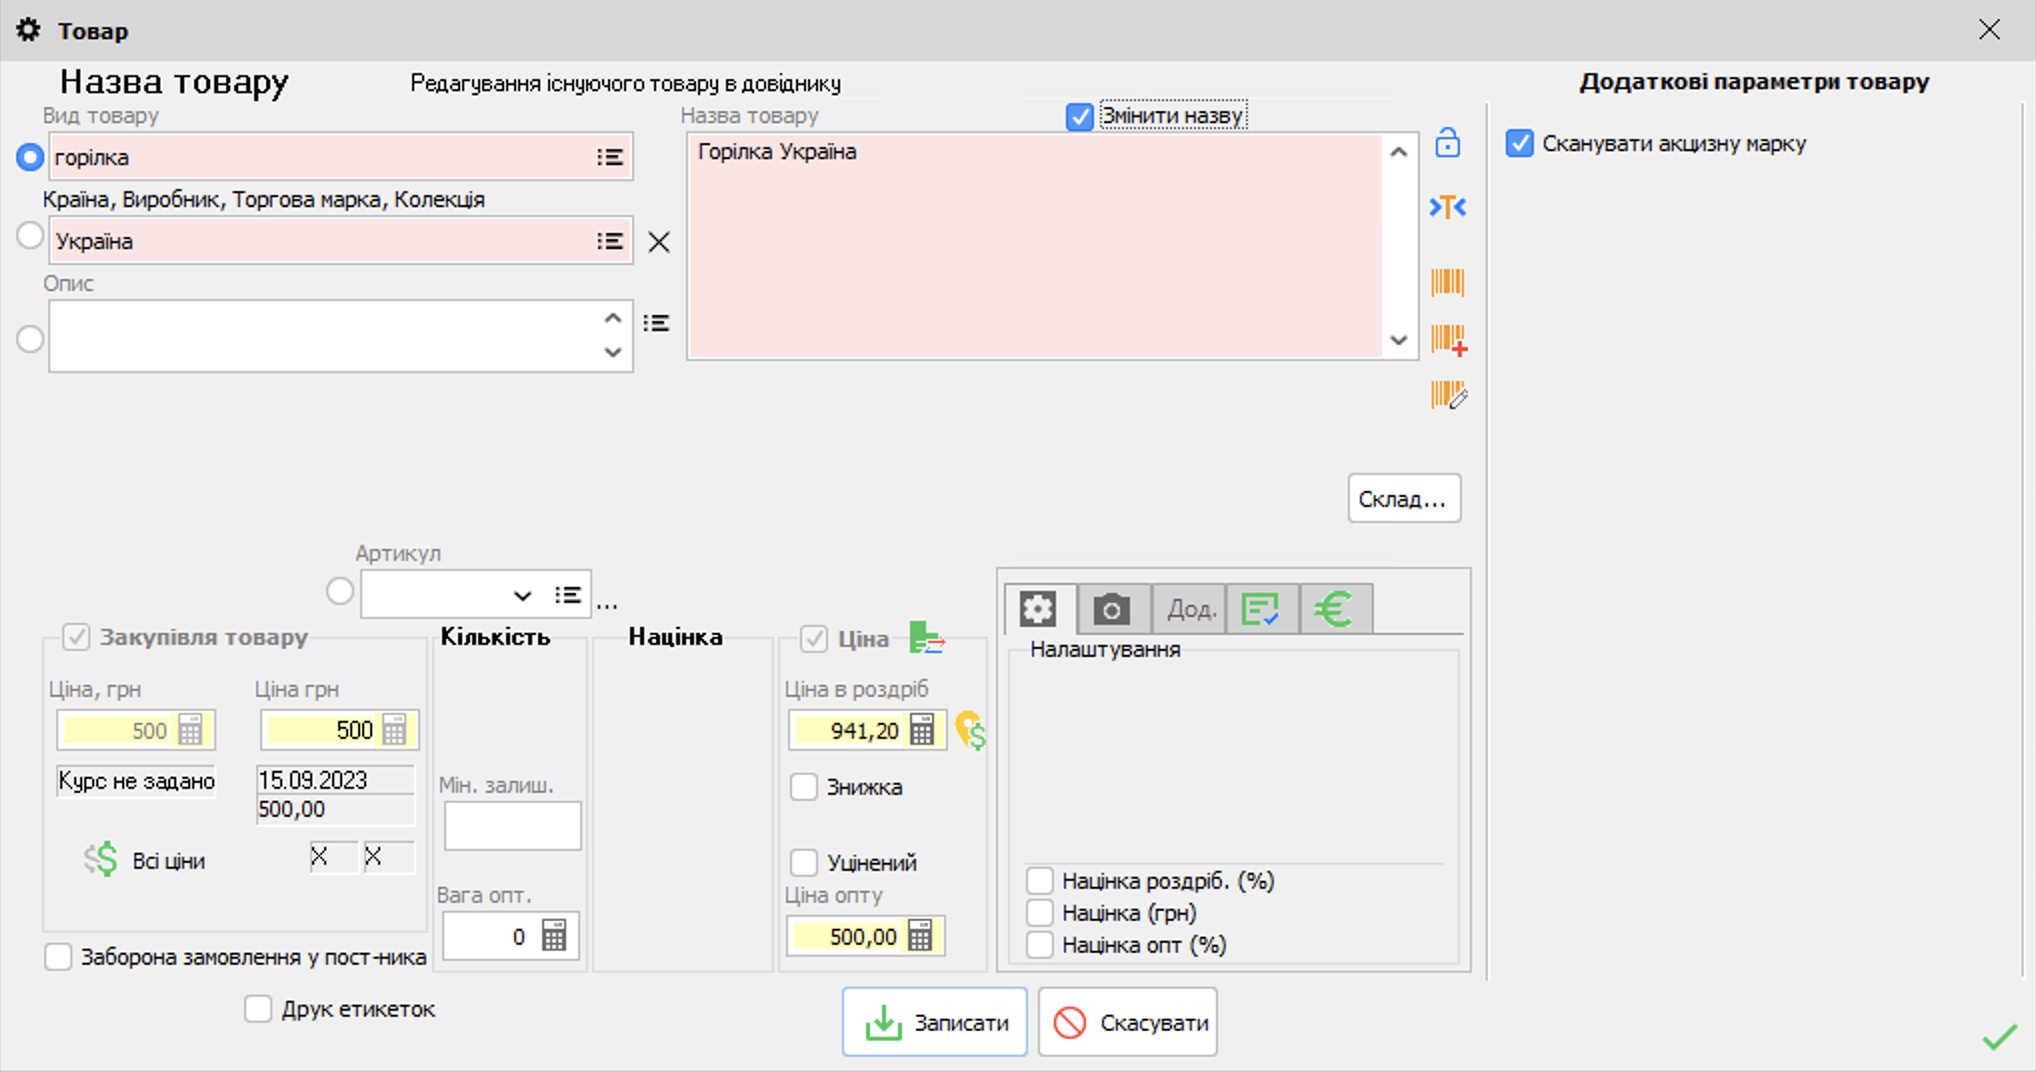The height and width of the screenshot is (1072, 2036).
Task: Click the plain orange barcode icon
Action: [x=1447, y=282]
